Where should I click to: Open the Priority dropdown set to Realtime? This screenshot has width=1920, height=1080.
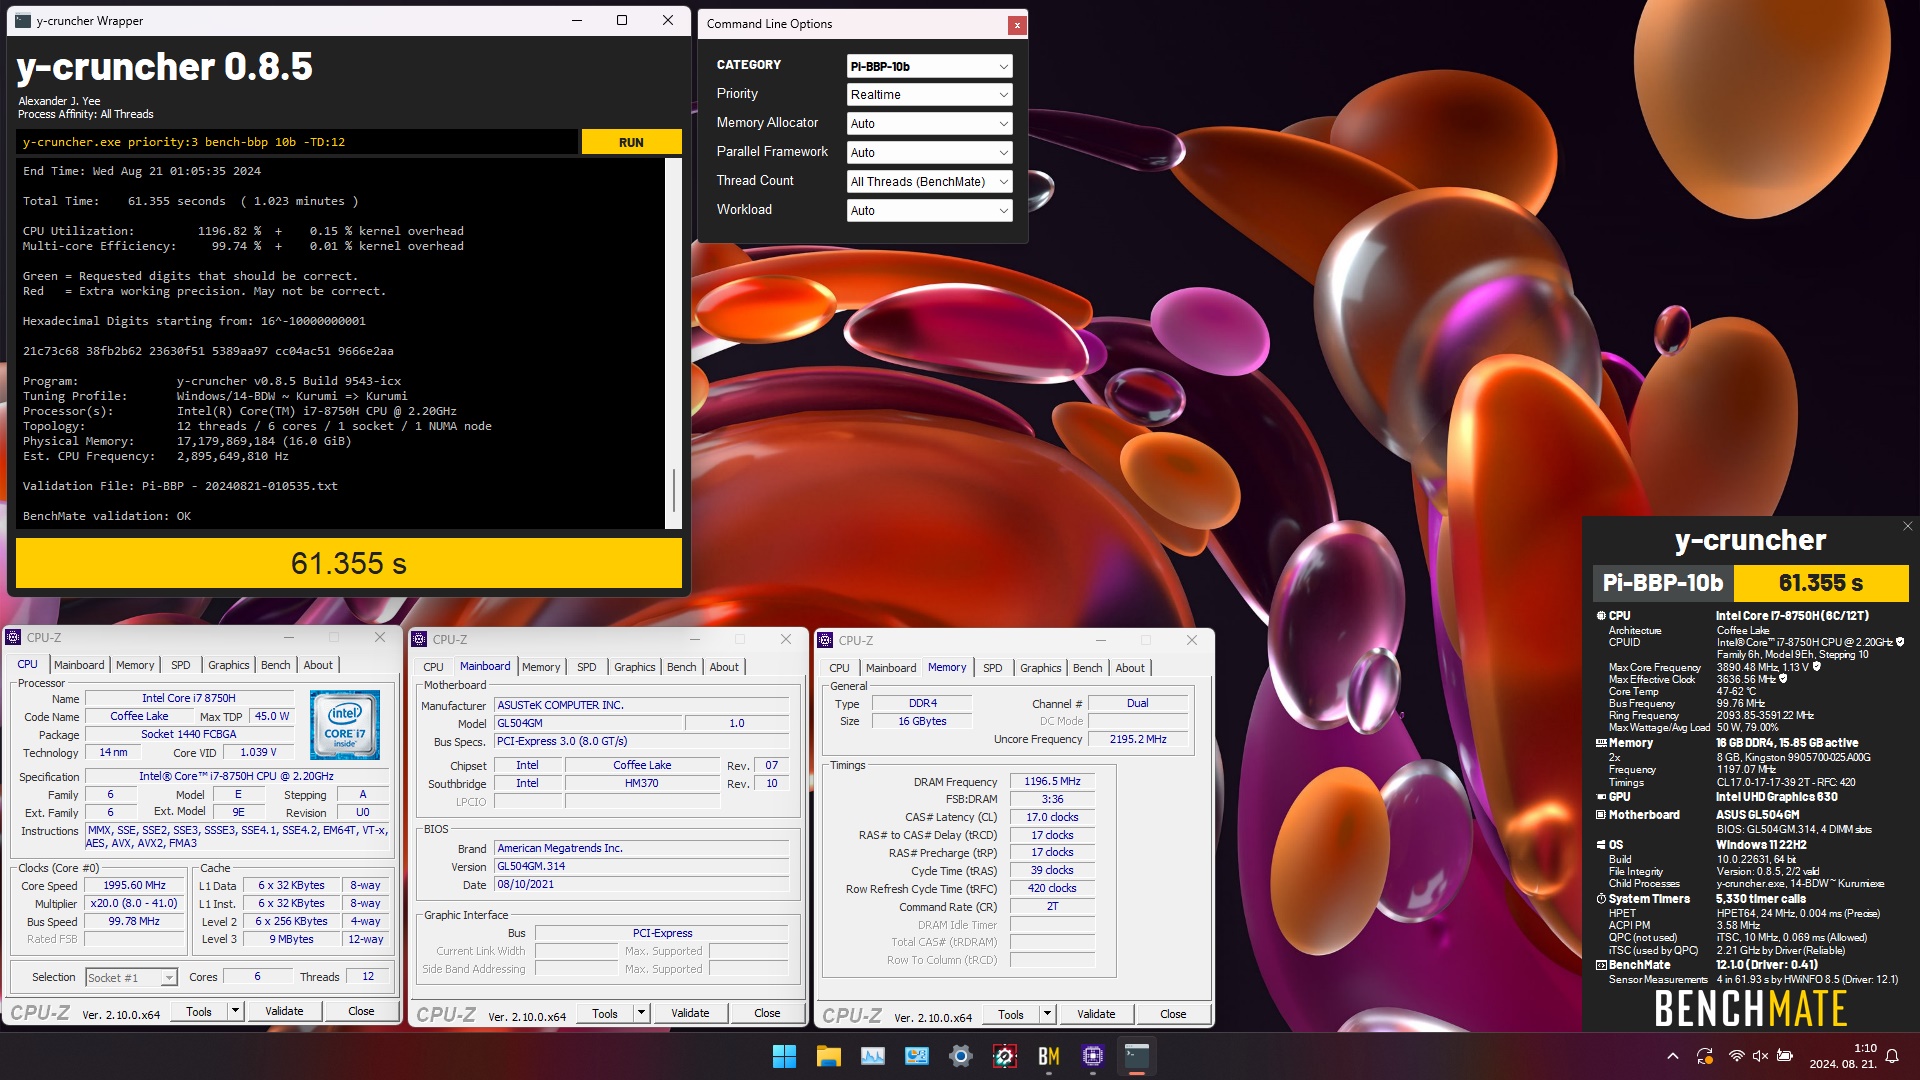point(929,94)
